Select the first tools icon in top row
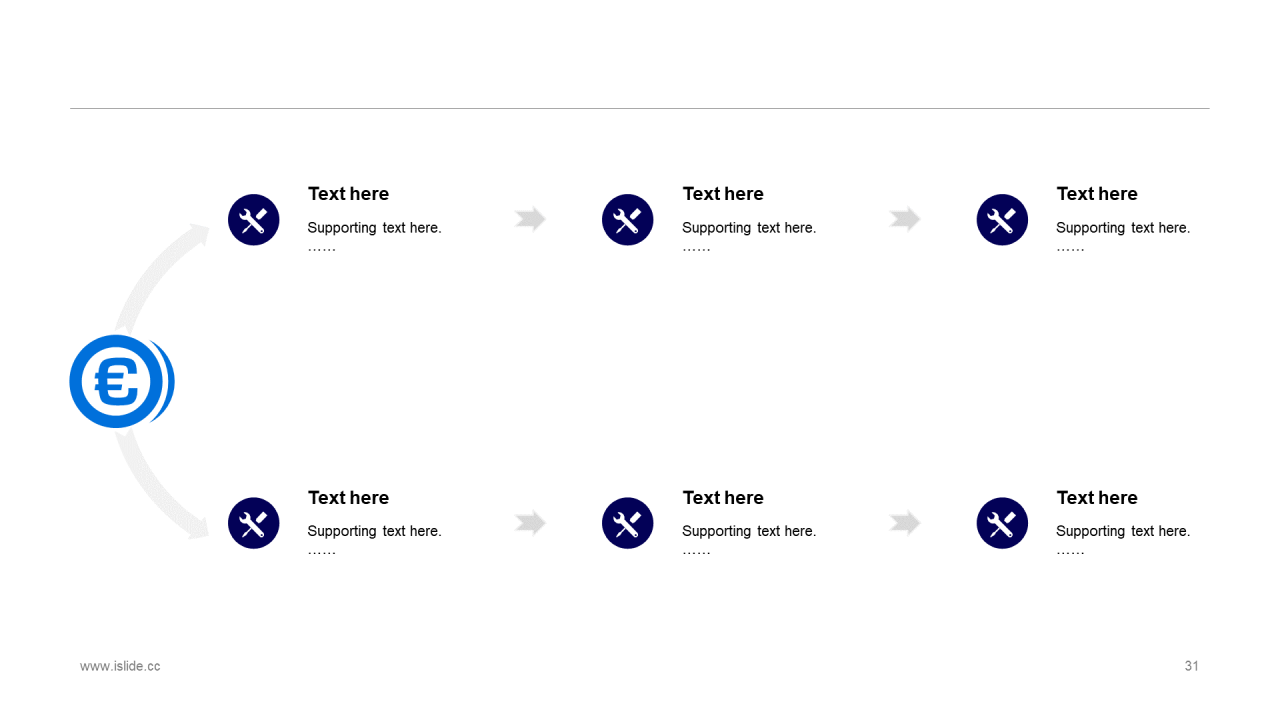This screenshot has width=1280, height=720. (254, 220)
